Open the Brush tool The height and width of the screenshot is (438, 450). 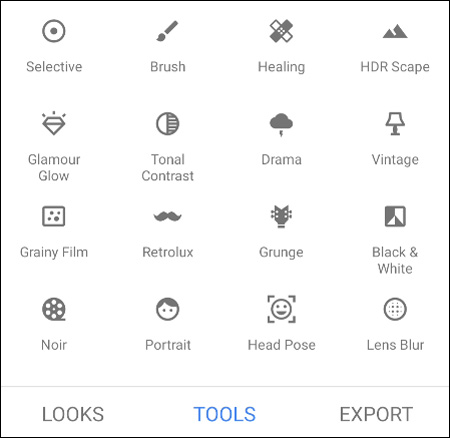coord(167,31)
